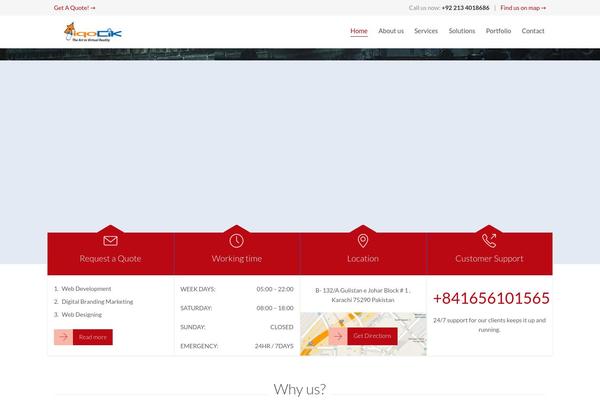Viewport: 600px width, 400px height.
Task: Click the large number +841656101565
Action: point(491,298)
